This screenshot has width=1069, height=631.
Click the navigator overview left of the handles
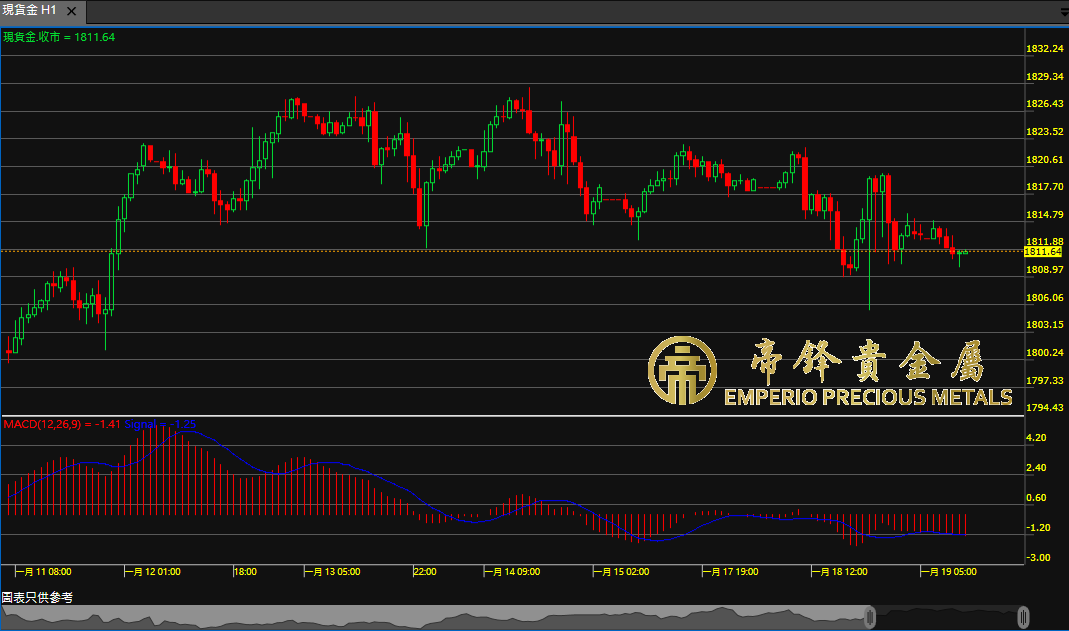pyautogui.click(x=430, y=616)
